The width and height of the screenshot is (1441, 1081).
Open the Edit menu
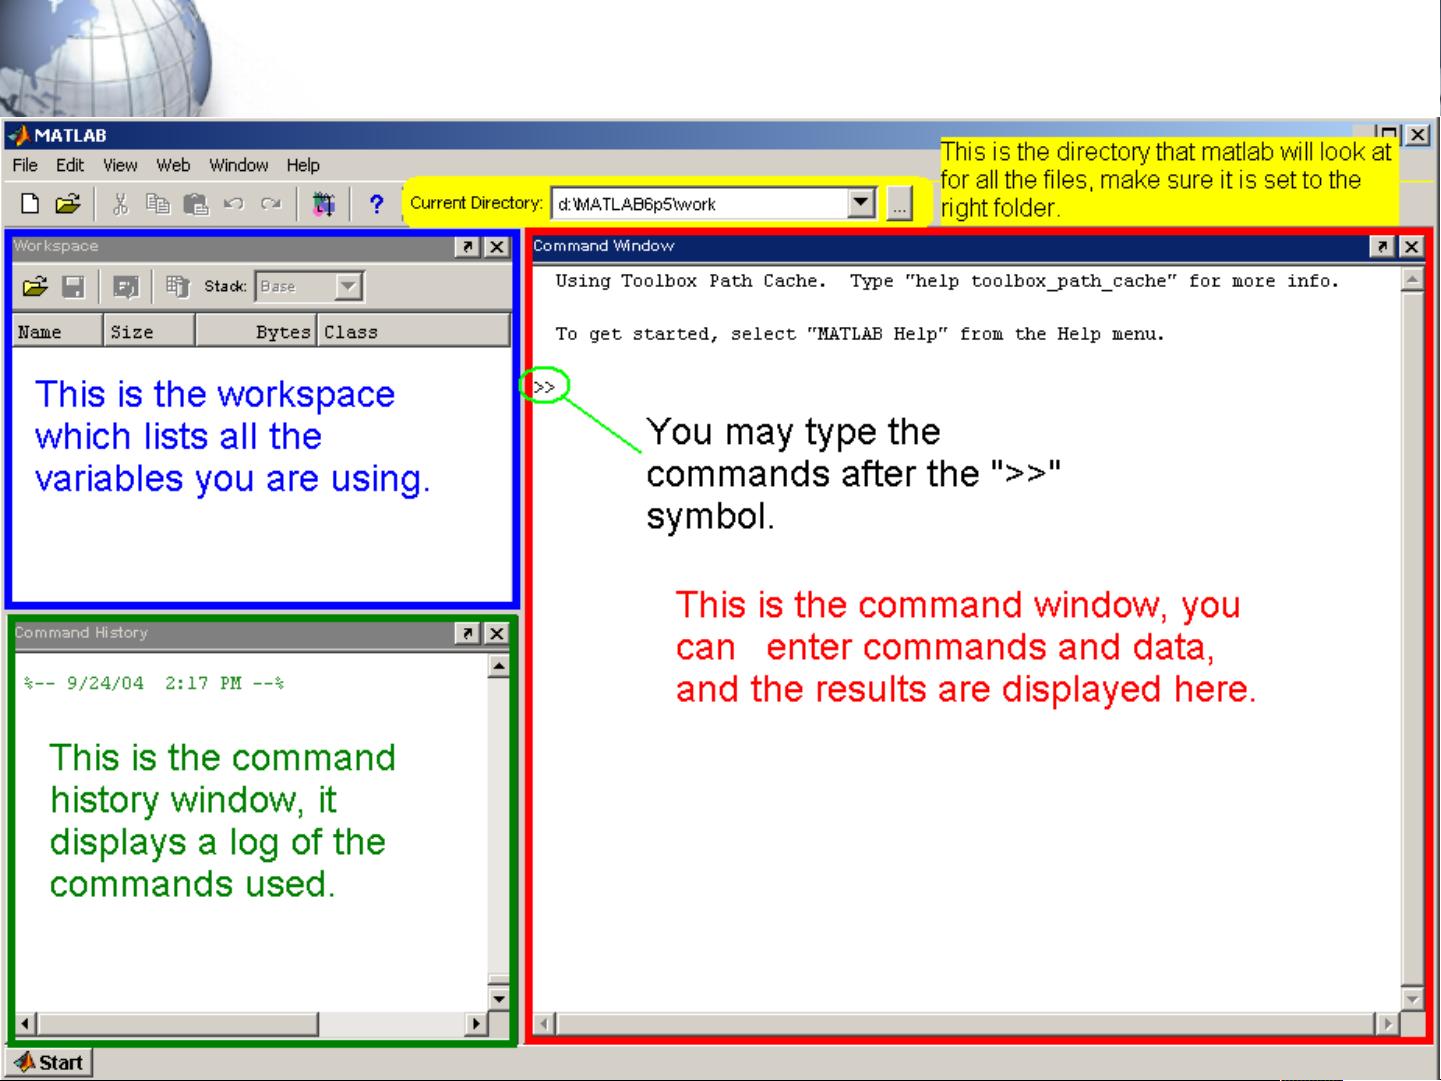coord(70,165)
